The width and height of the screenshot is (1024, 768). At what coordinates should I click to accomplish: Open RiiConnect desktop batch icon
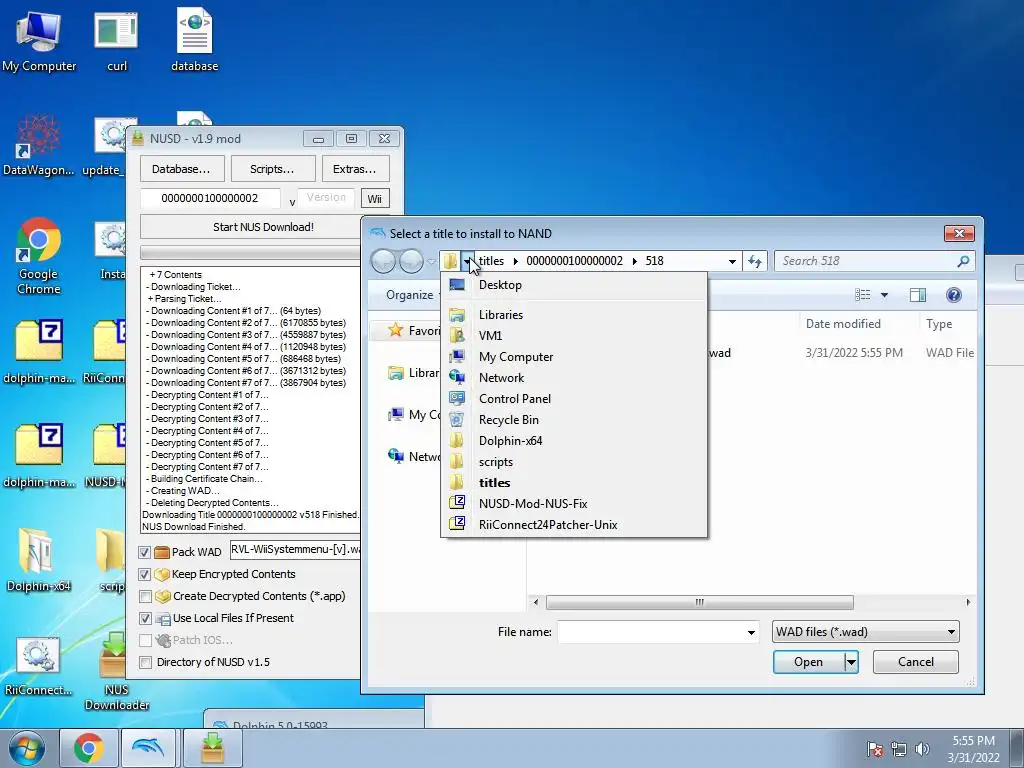39,665
